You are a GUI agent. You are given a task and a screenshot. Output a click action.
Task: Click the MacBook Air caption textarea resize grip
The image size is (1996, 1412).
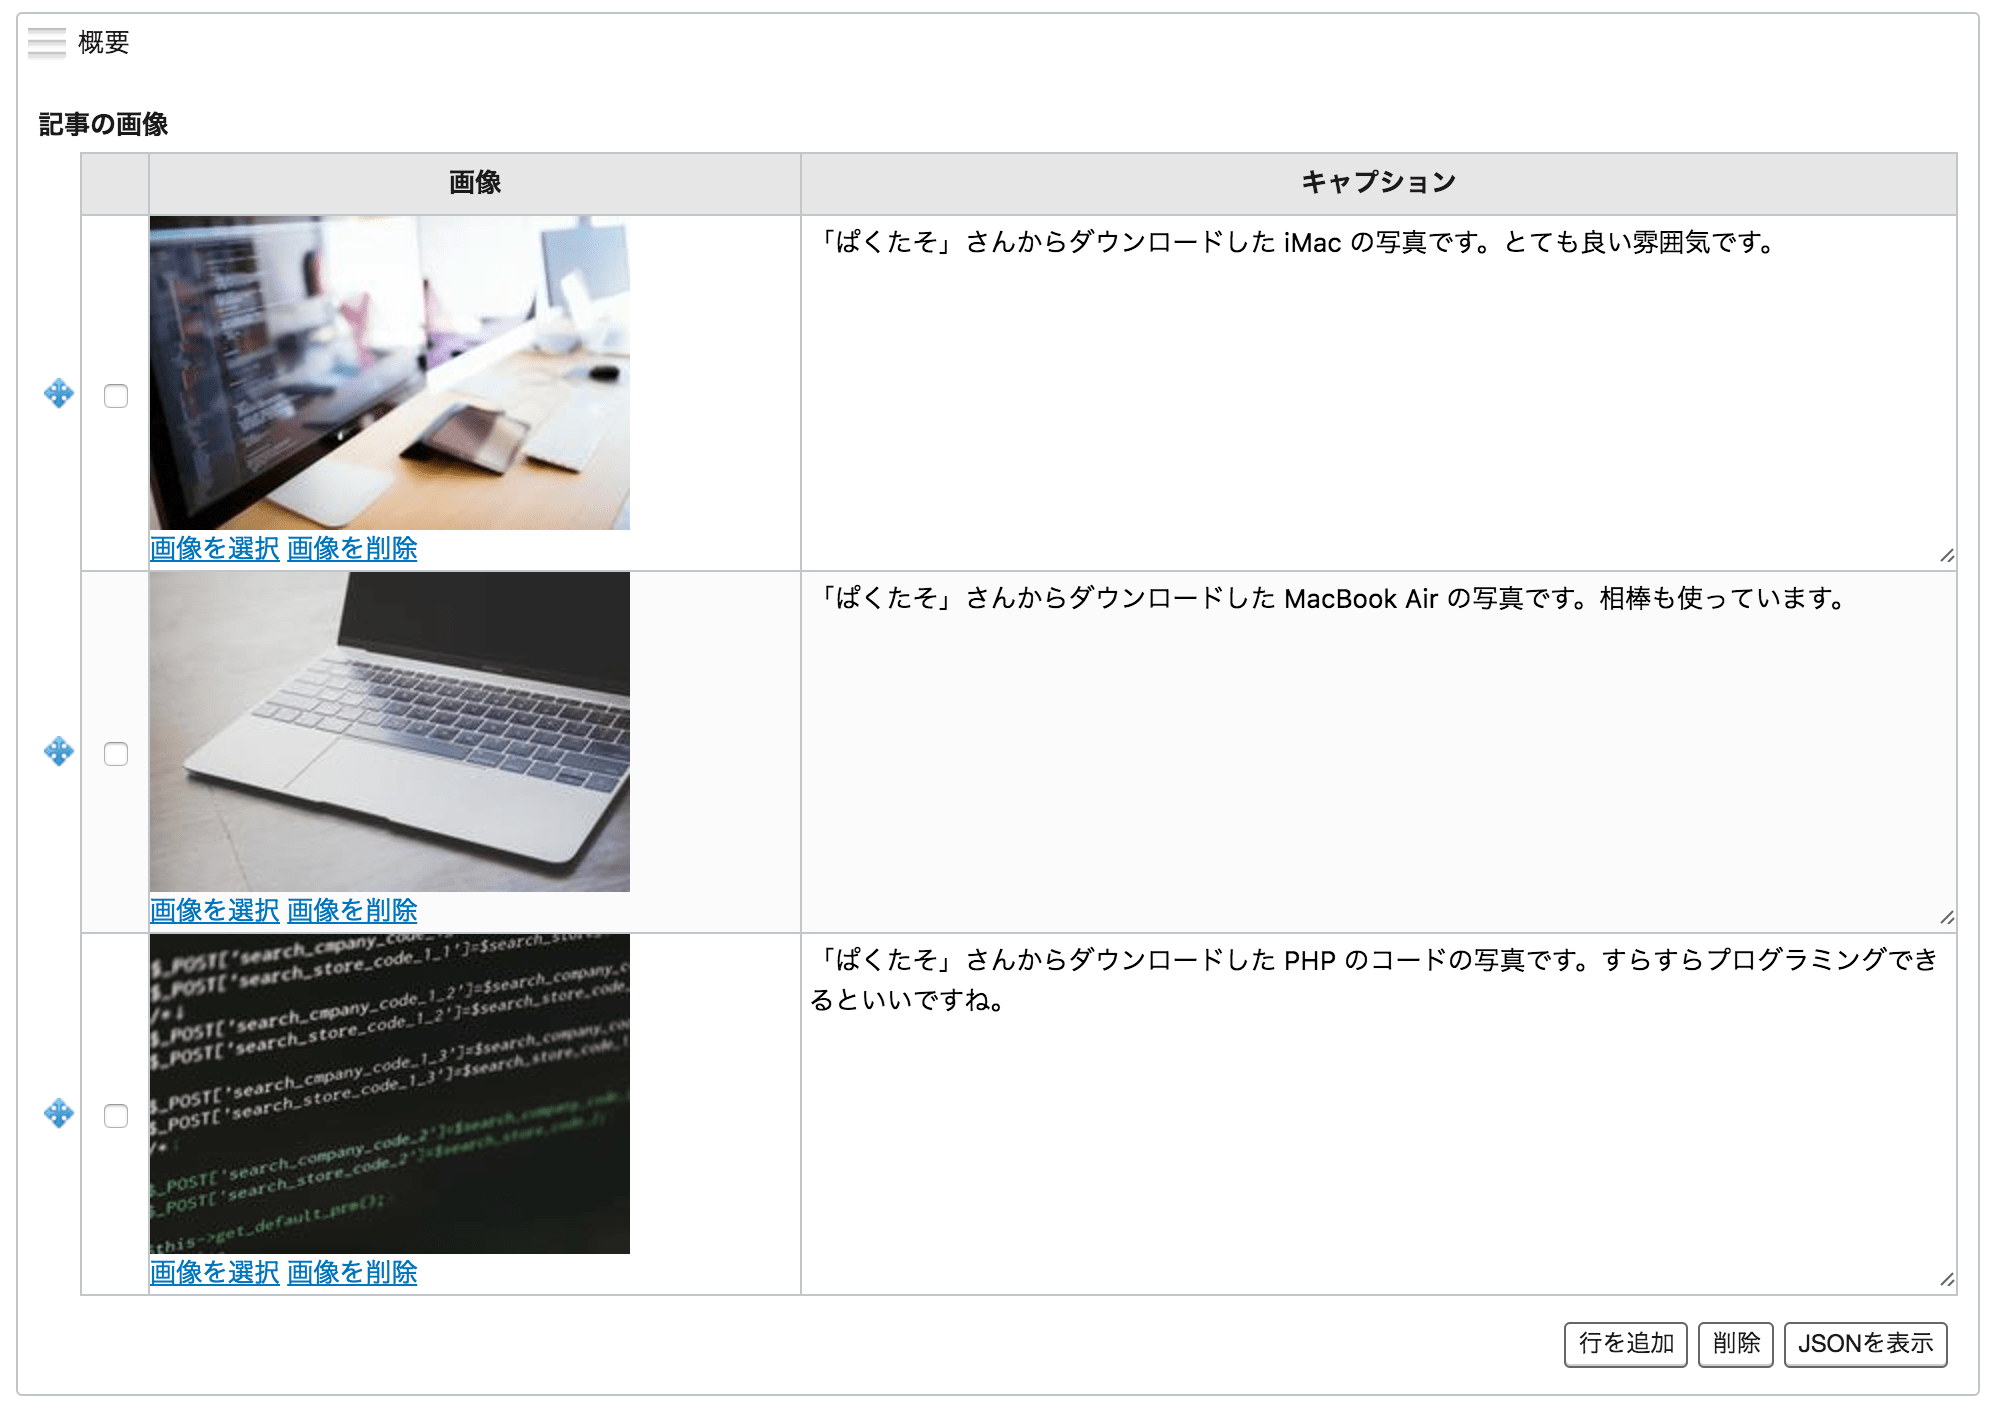click(1946, 918)
